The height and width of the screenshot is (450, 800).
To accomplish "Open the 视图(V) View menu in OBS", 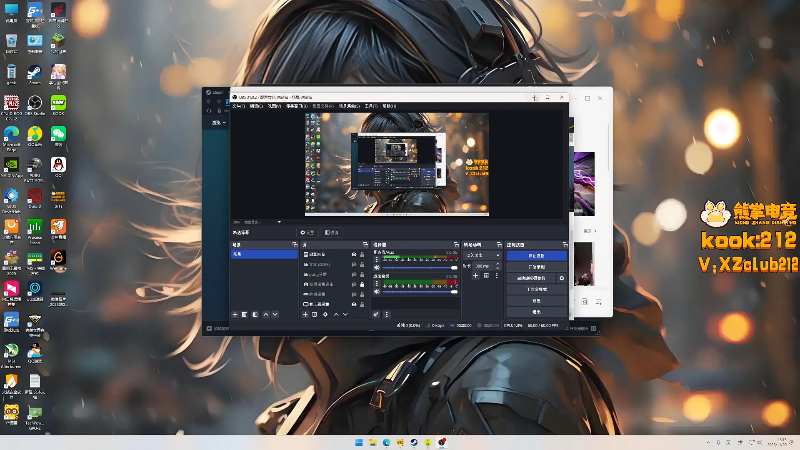I will pos(274,106).
